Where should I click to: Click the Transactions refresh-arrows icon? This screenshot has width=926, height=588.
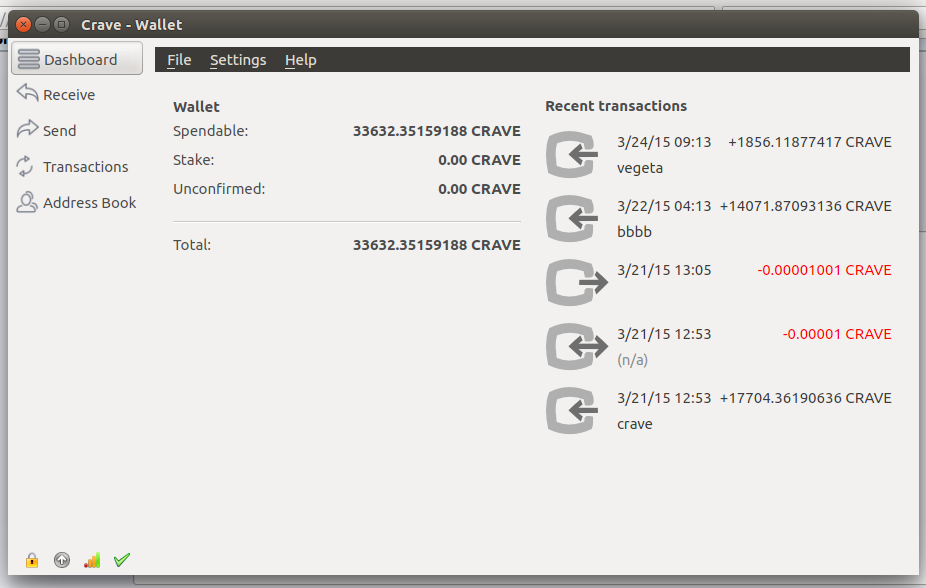coord(25,166)
